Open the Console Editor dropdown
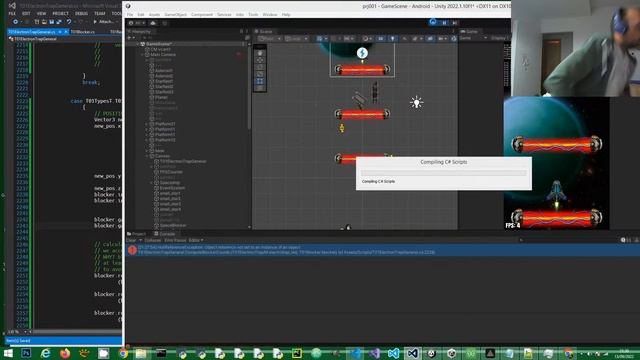The image size is (640, 360). click(196, 240)
